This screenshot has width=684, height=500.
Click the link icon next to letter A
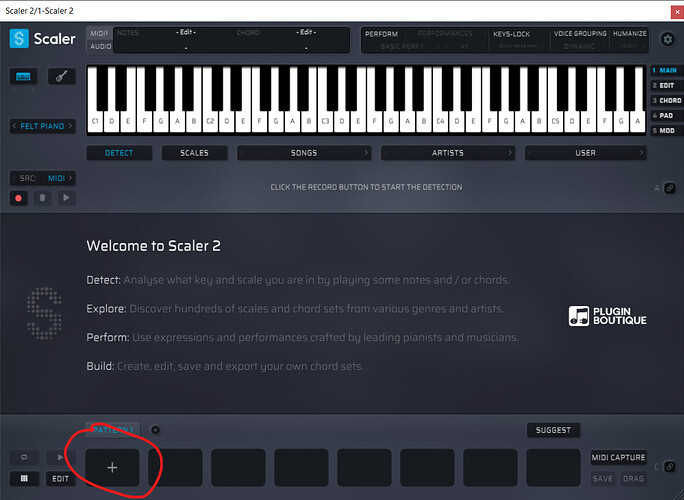[x=670, y=188]
